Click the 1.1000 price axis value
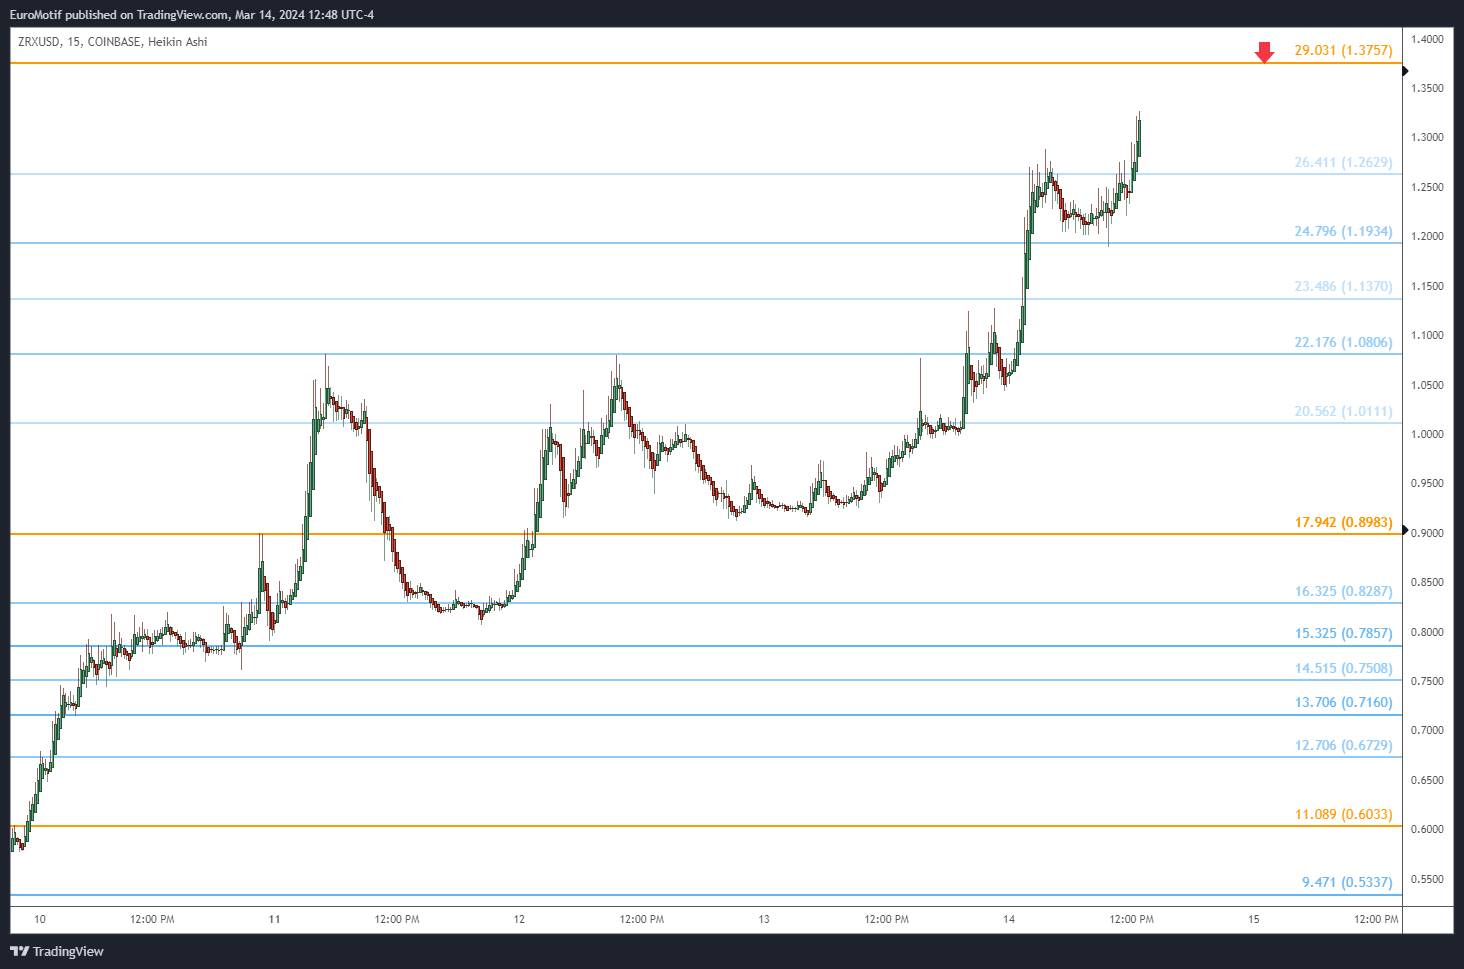This screenshot has width=1464, height=969. coord(1427,336)
